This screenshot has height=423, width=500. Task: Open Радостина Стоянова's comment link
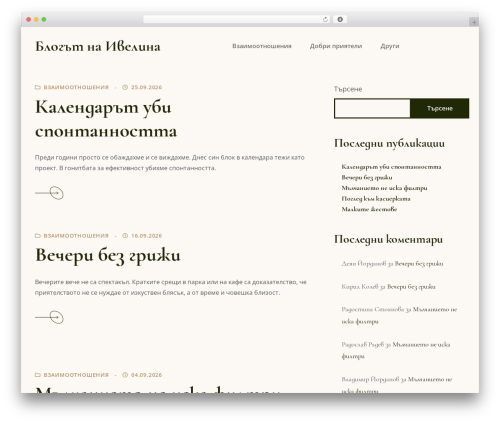399,315
